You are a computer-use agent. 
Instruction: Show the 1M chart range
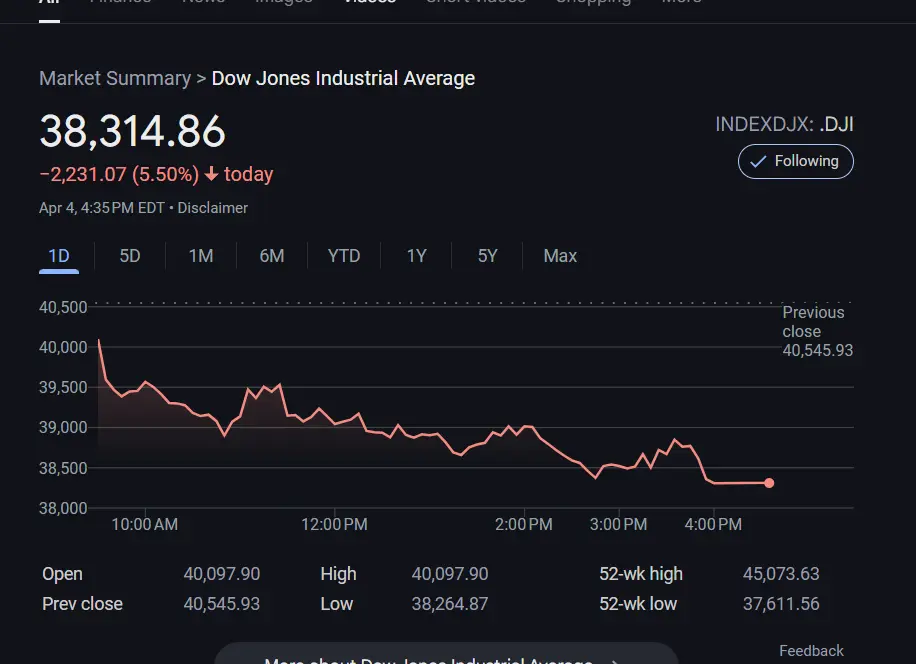(201, 256)
